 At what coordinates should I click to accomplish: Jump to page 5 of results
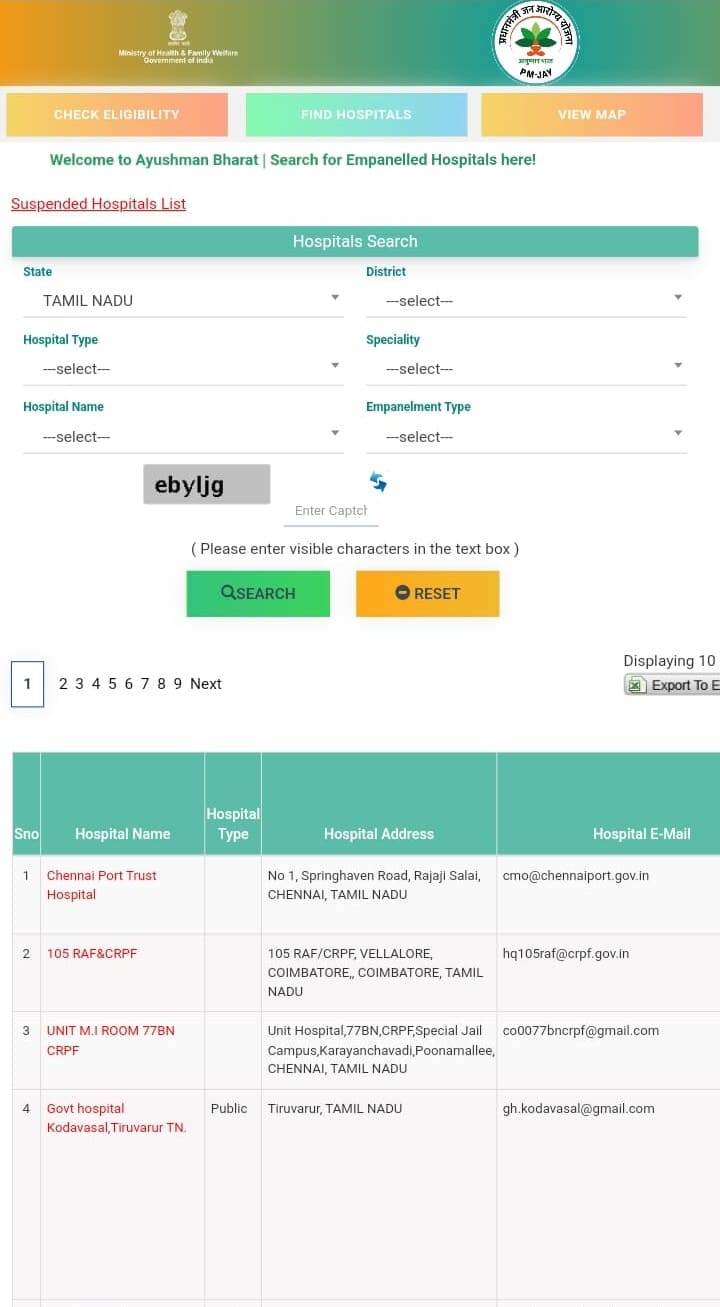112,684
